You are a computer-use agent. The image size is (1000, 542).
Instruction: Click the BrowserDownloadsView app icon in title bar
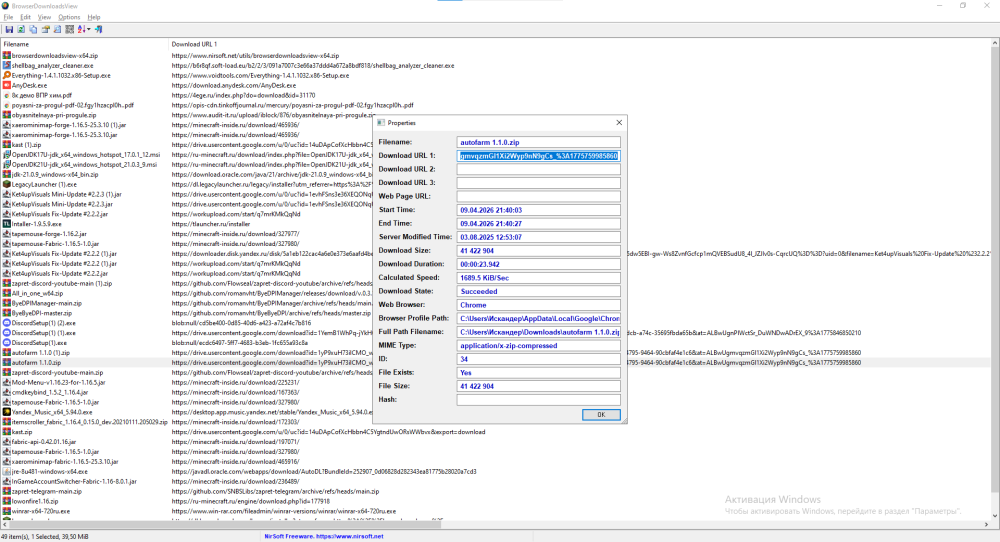(x=6, y=5)
